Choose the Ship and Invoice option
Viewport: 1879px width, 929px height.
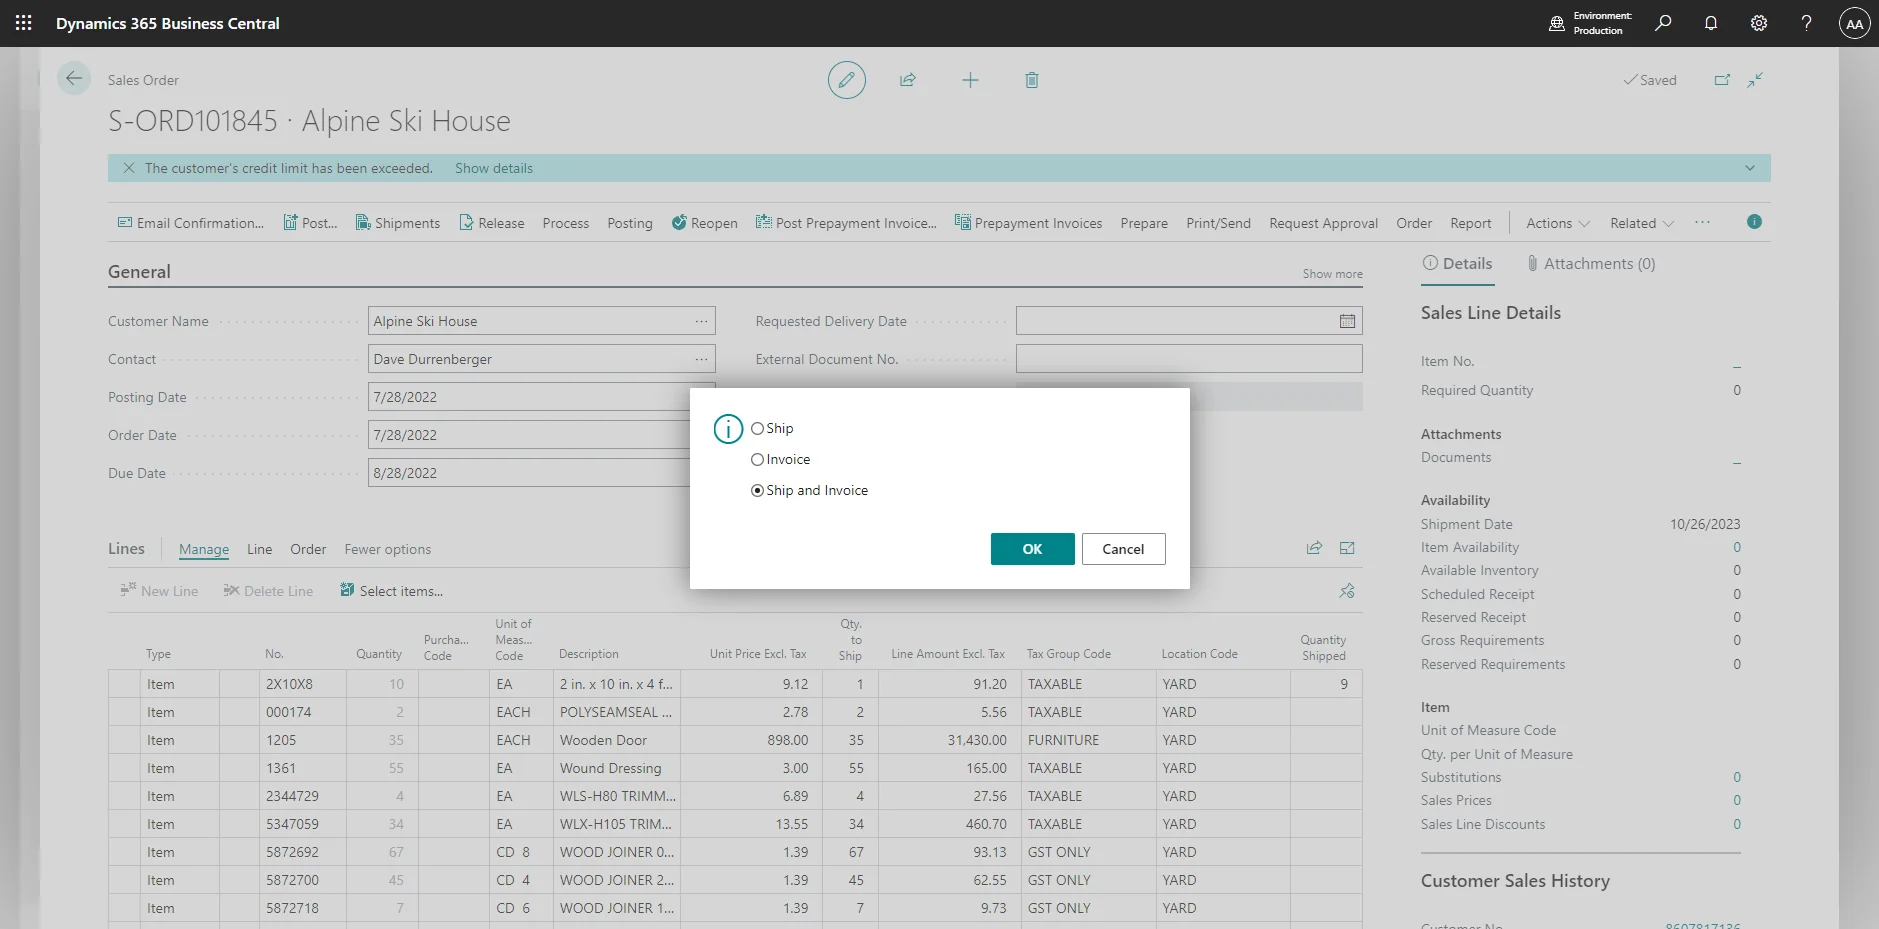tap(758, 490)
